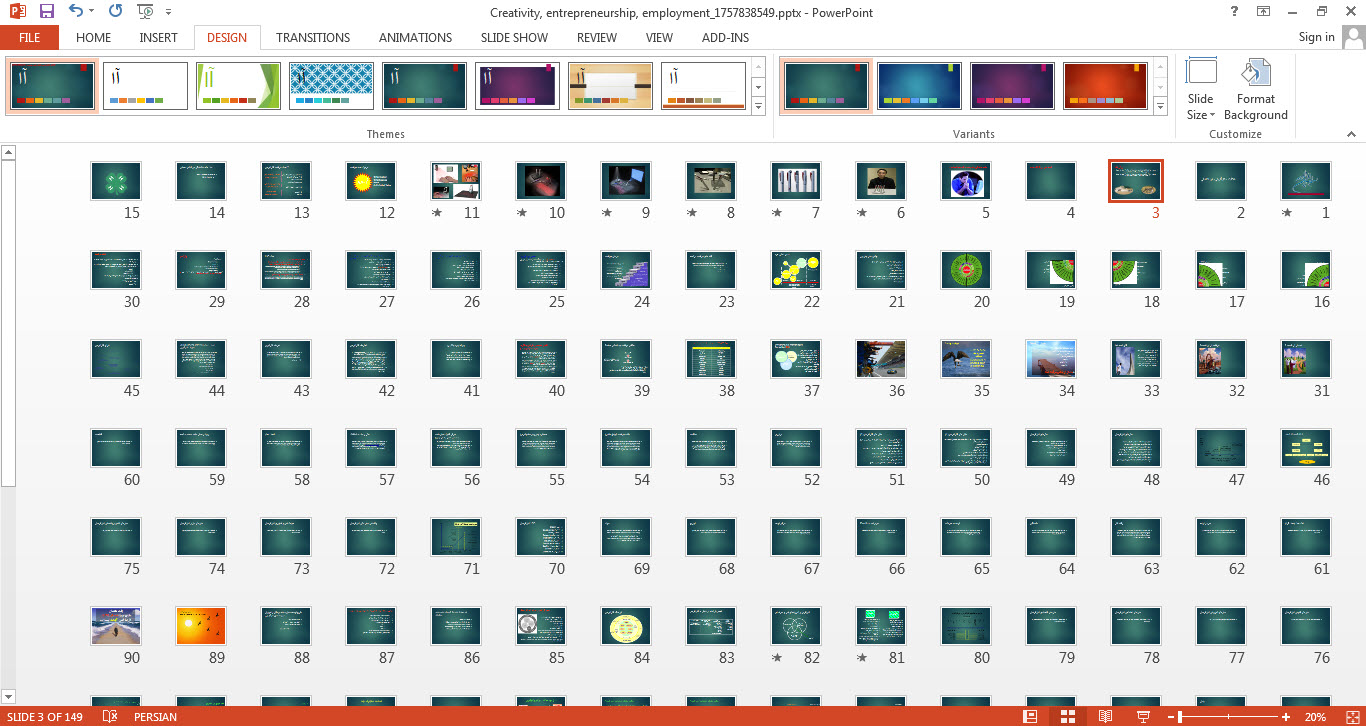This screenshot has width=1366, height=726.
Task: Expand the Variants gallery More arrow
Action: [x=1160, y=106]
